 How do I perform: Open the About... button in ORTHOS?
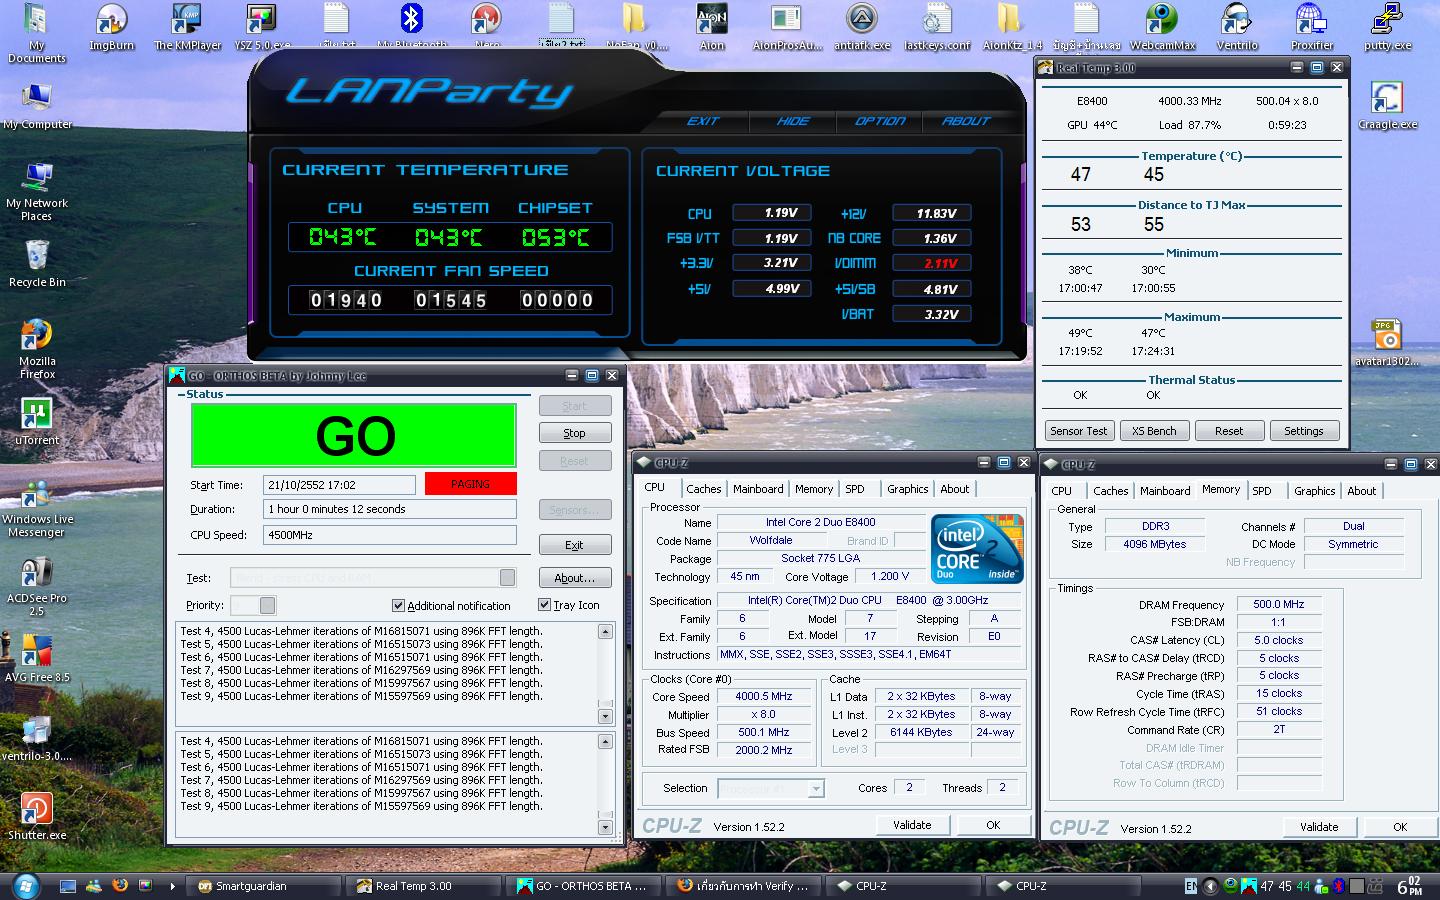[575, 578]
